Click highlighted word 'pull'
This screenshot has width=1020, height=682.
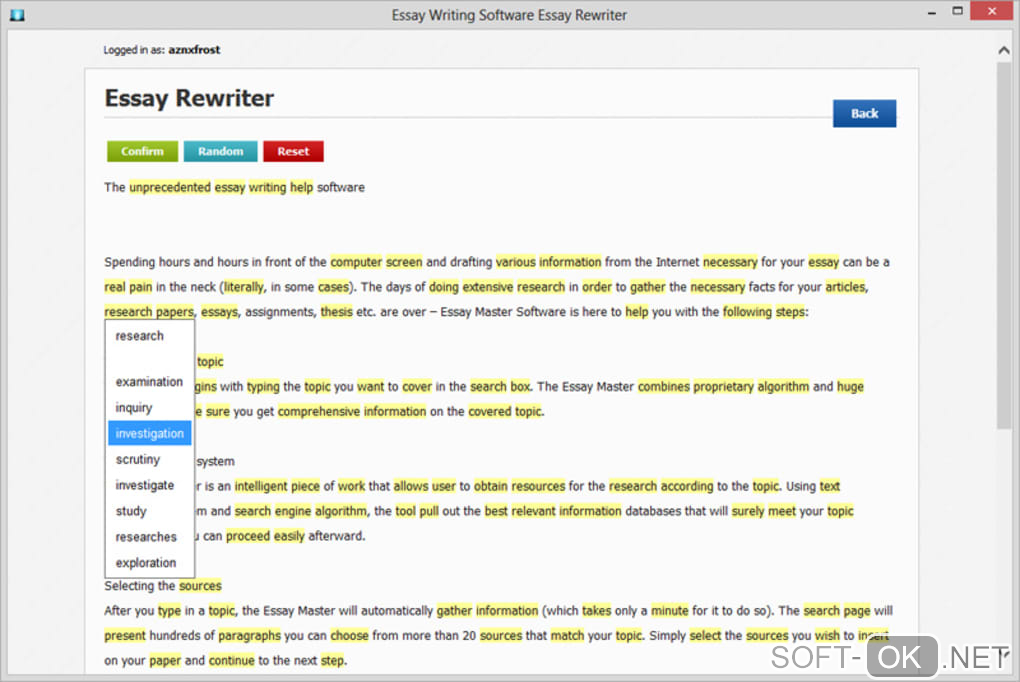429,511
